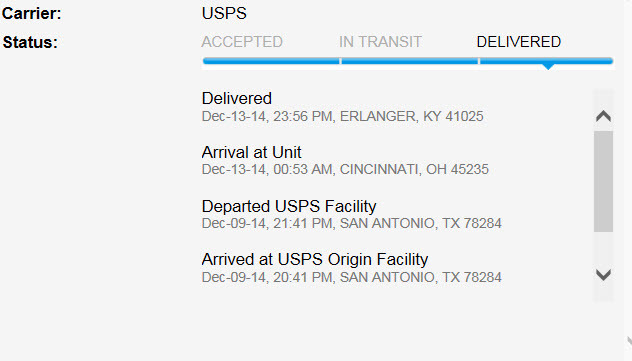Select the IN TRANSIT status stage
This screenshot has width=632, height=361.
(x=380, y=42)
